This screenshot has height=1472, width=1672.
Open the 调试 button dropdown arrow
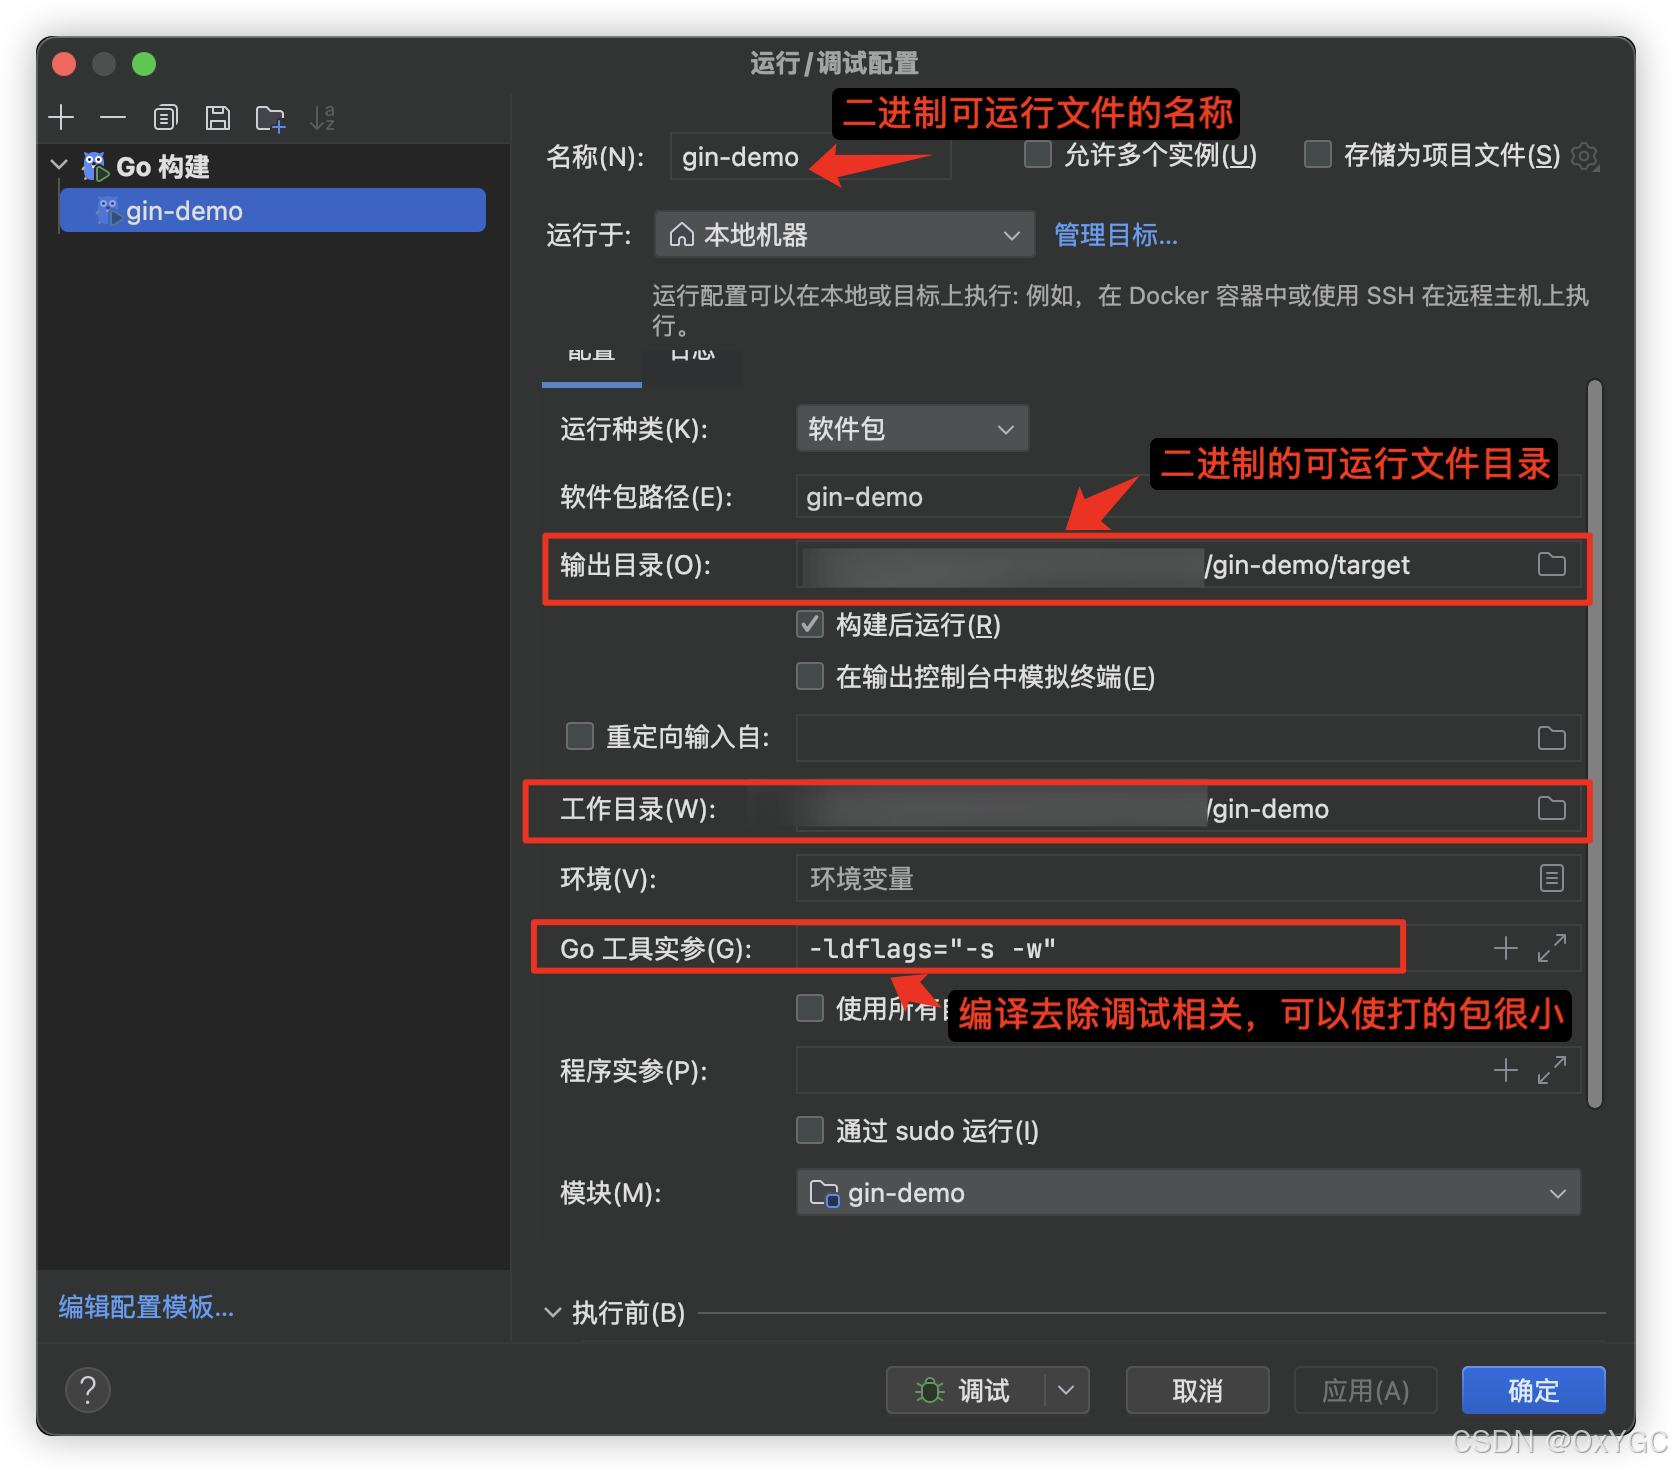(x=1066, y=1390)
